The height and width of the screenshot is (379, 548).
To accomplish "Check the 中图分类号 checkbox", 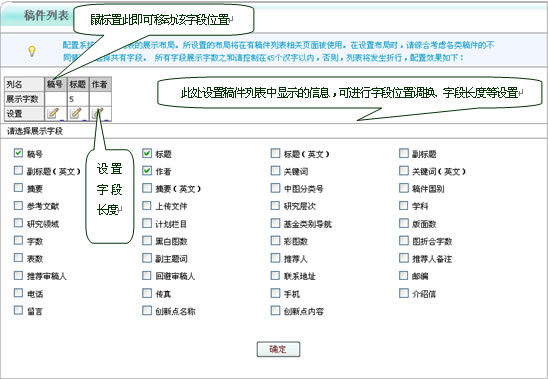I will (x=275, y=188).
